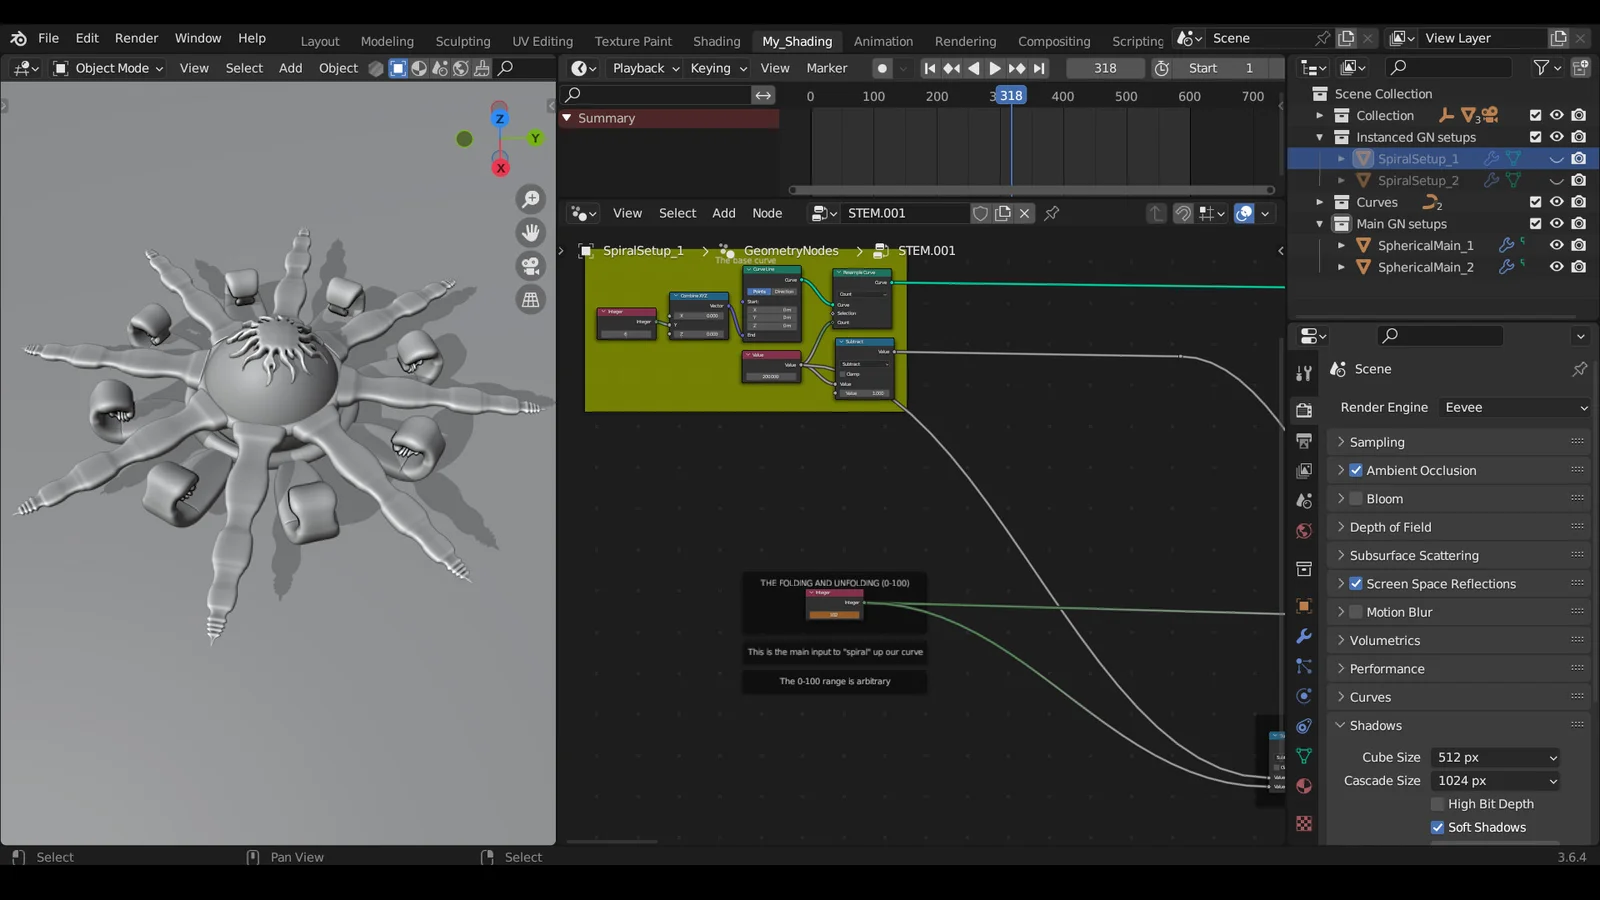Open the Render menu in the top bar
This screenshot has width=1600, height=900.
pos(136,38)
